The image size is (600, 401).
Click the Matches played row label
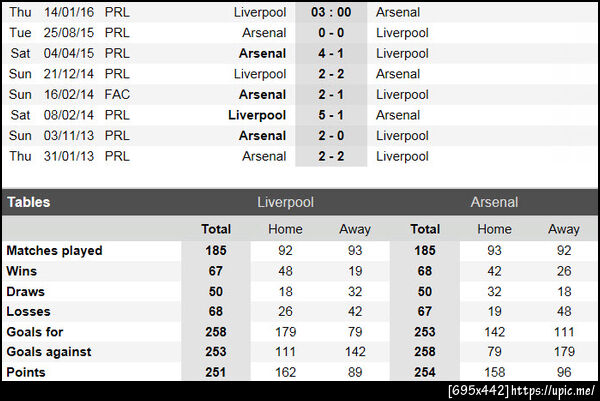(x=54, y=251)
